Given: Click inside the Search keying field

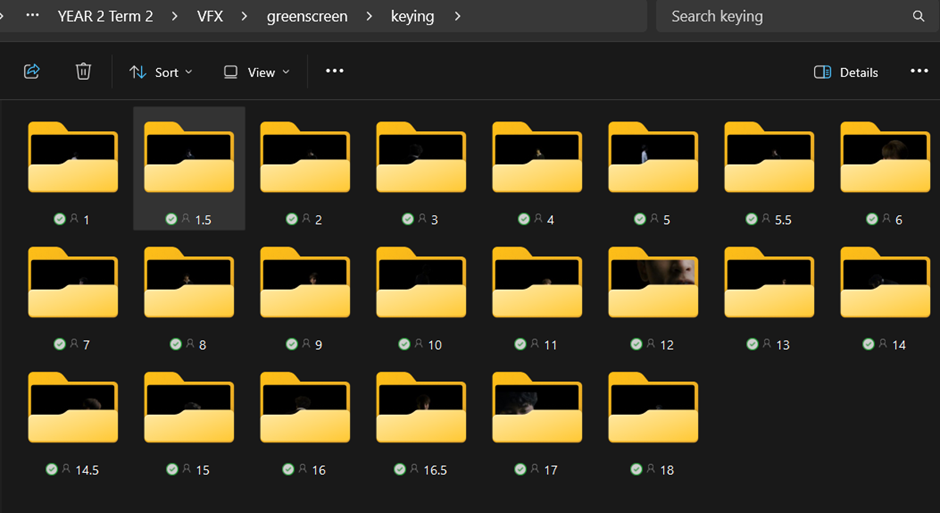Looking at the screenshot, I should pos(797,16).
